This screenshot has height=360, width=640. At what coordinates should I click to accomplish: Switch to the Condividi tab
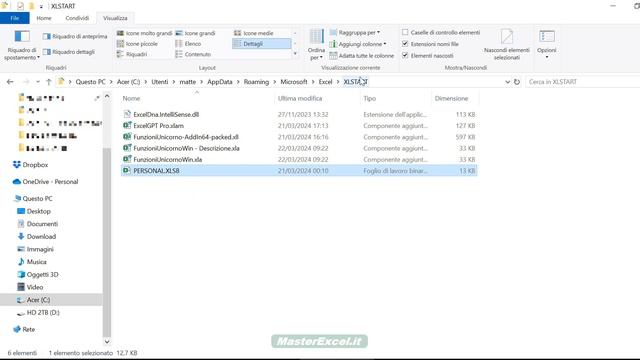click(77, 18)
